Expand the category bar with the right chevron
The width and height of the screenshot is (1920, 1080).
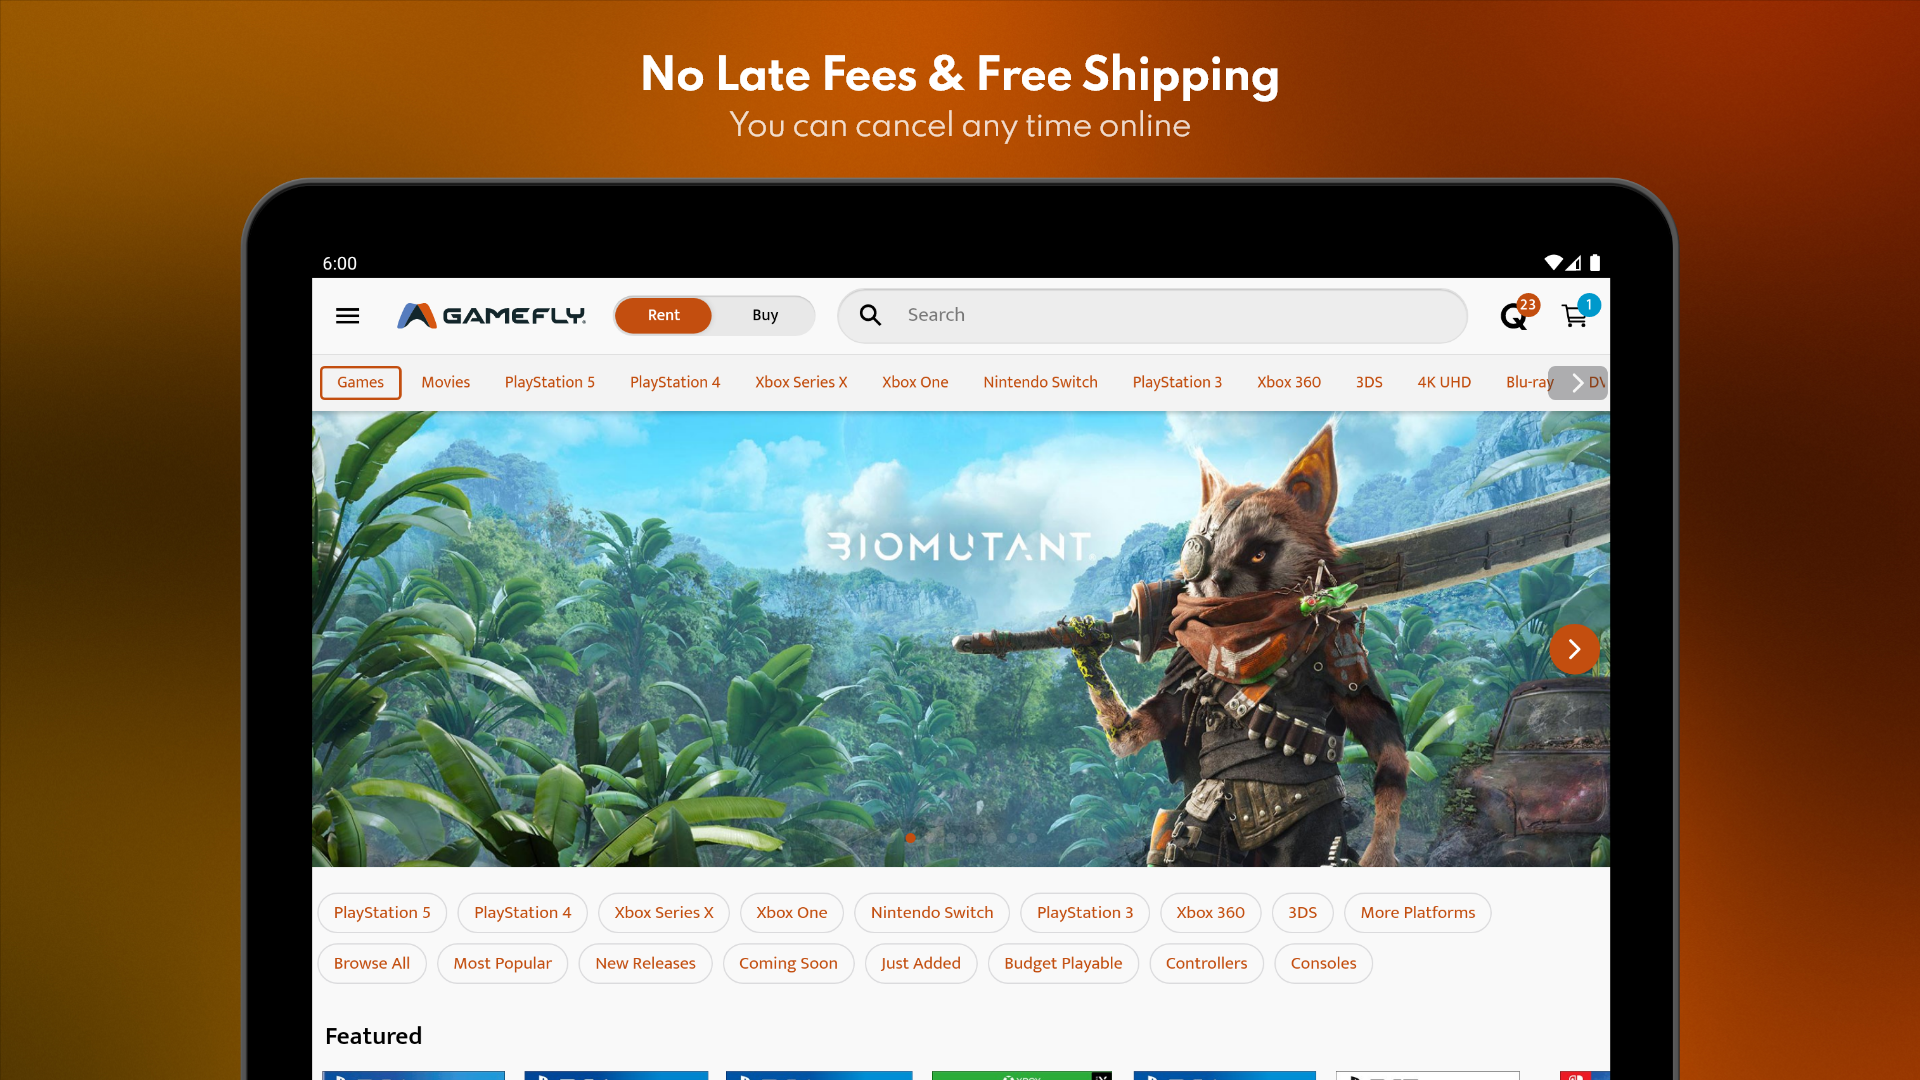coord(1577,382)
